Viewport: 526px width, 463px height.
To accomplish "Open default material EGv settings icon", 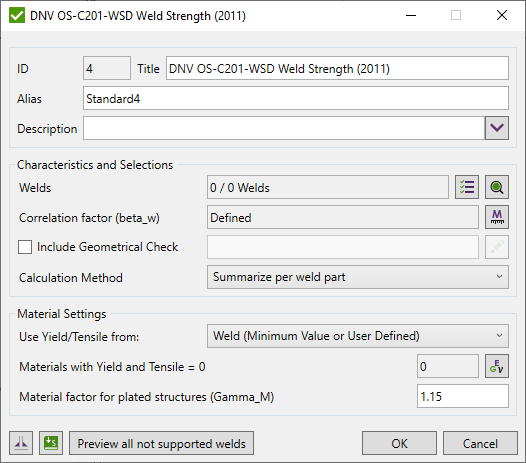I will point(496,366).
